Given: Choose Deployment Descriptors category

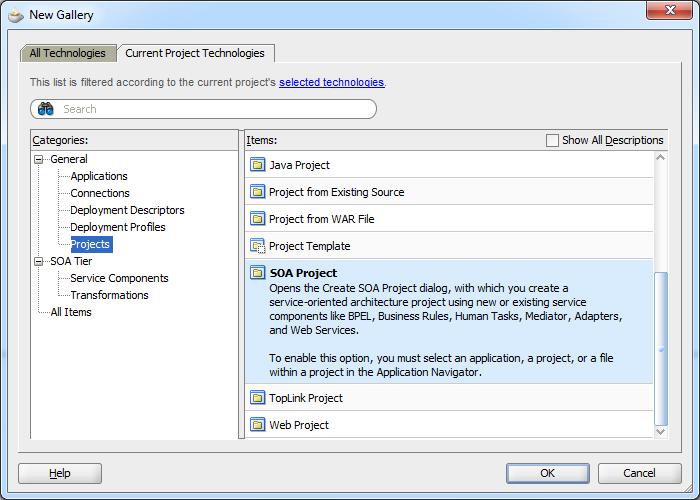Looking at the screenshot, I should pyautogui.click(x=127, y=210).
